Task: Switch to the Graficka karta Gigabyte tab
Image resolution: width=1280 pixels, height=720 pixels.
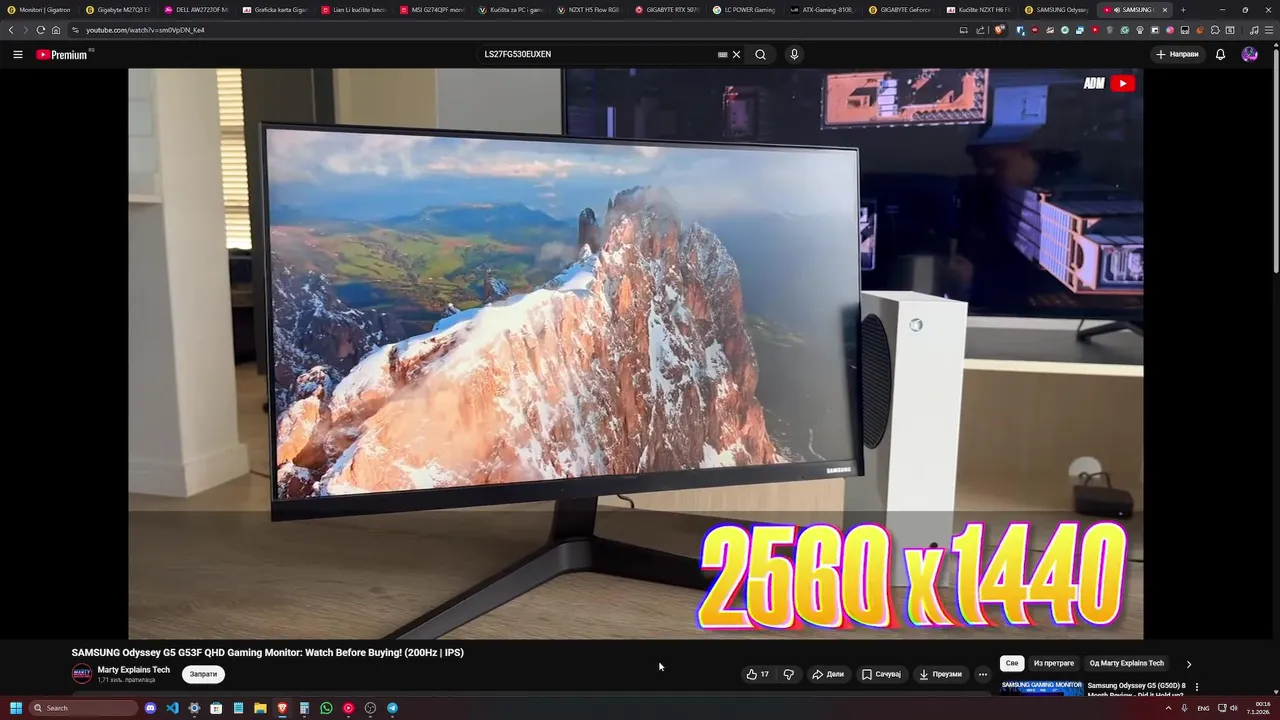Action: 275,9
